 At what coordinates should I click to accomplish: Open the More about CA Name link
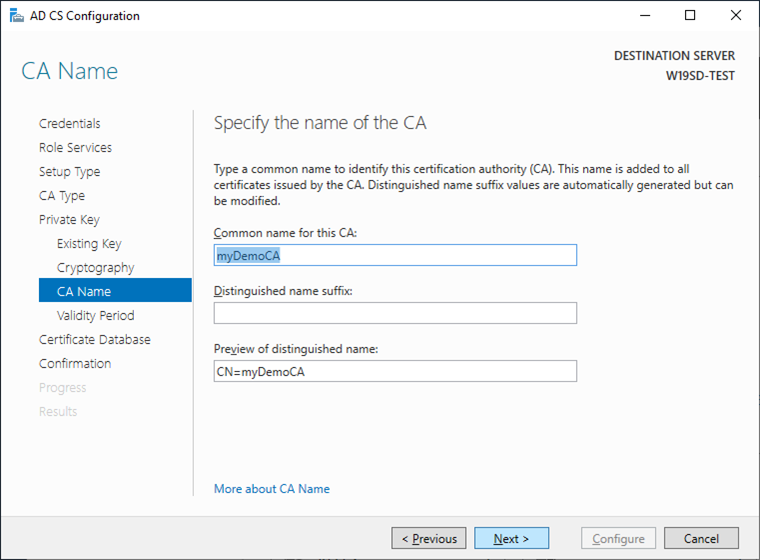(x=272, y=489)
